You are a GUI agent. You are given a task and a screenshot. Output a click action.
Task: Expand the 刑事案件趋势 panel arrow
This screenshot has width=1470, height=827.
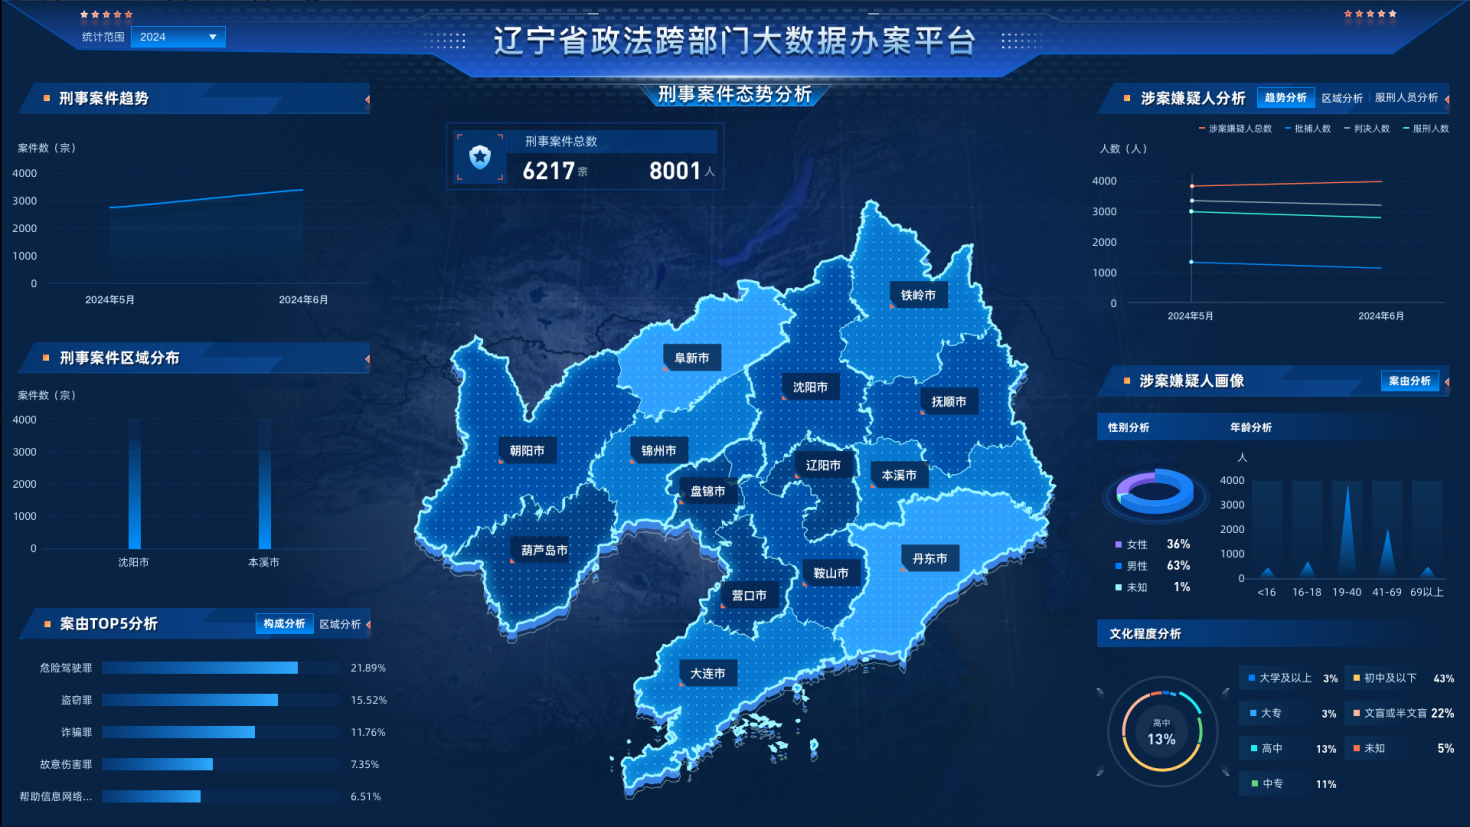pyautogui.click(x=367, y=99)
